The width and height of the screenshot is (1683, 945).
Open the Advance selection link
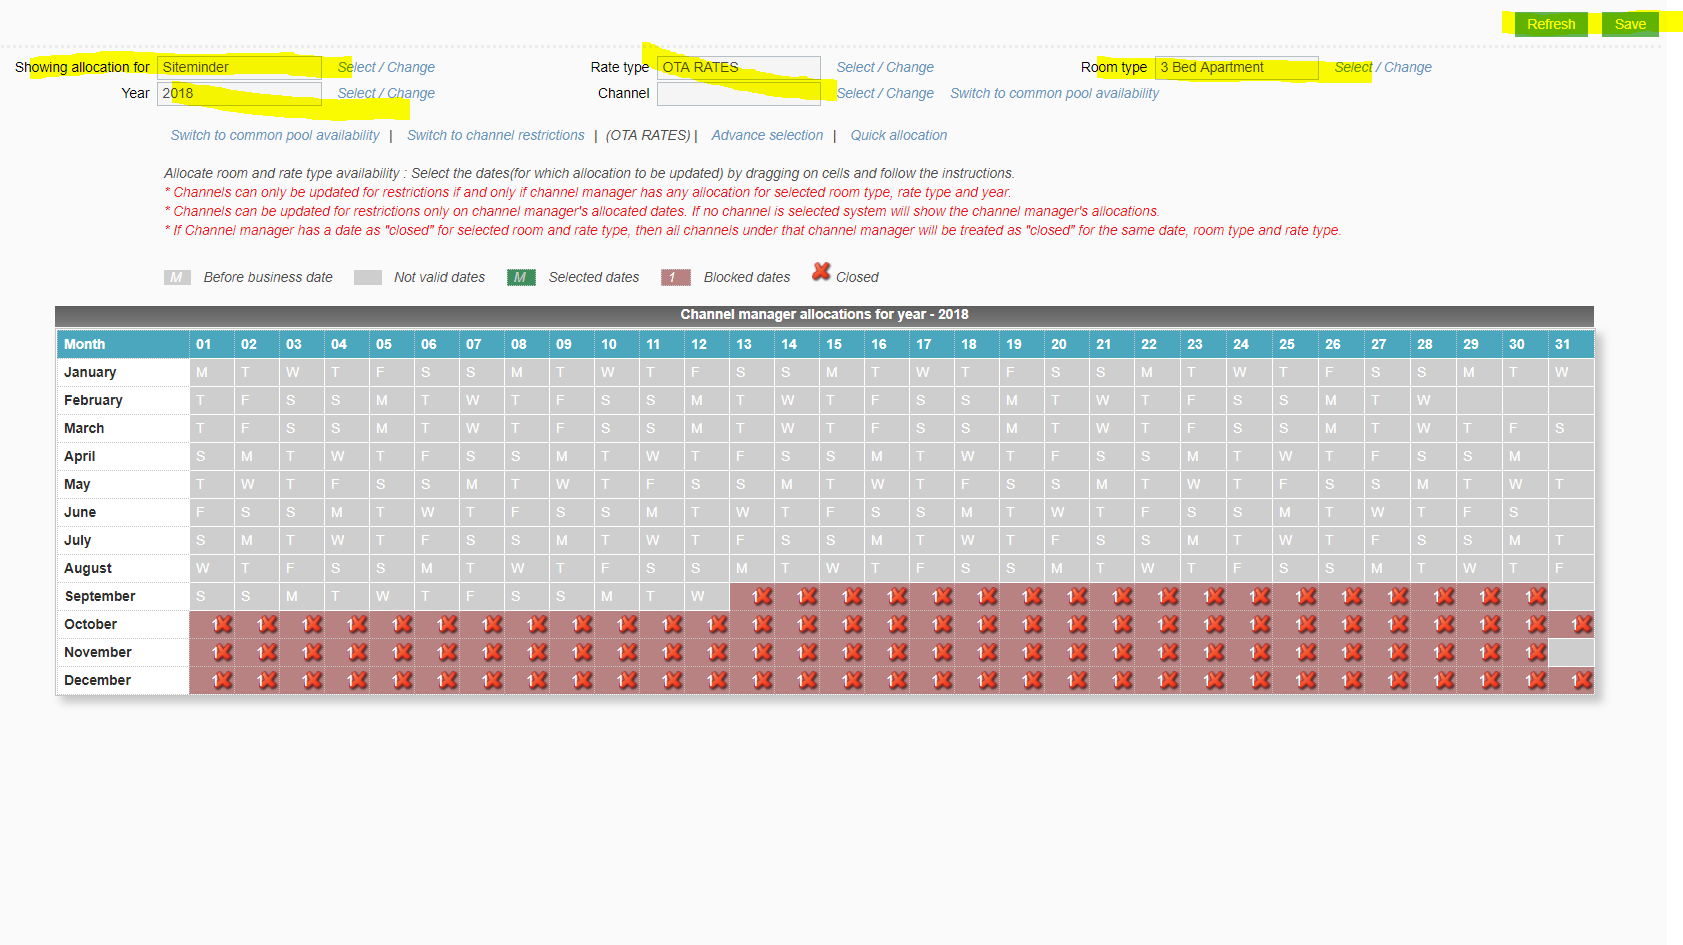[767, 135]
